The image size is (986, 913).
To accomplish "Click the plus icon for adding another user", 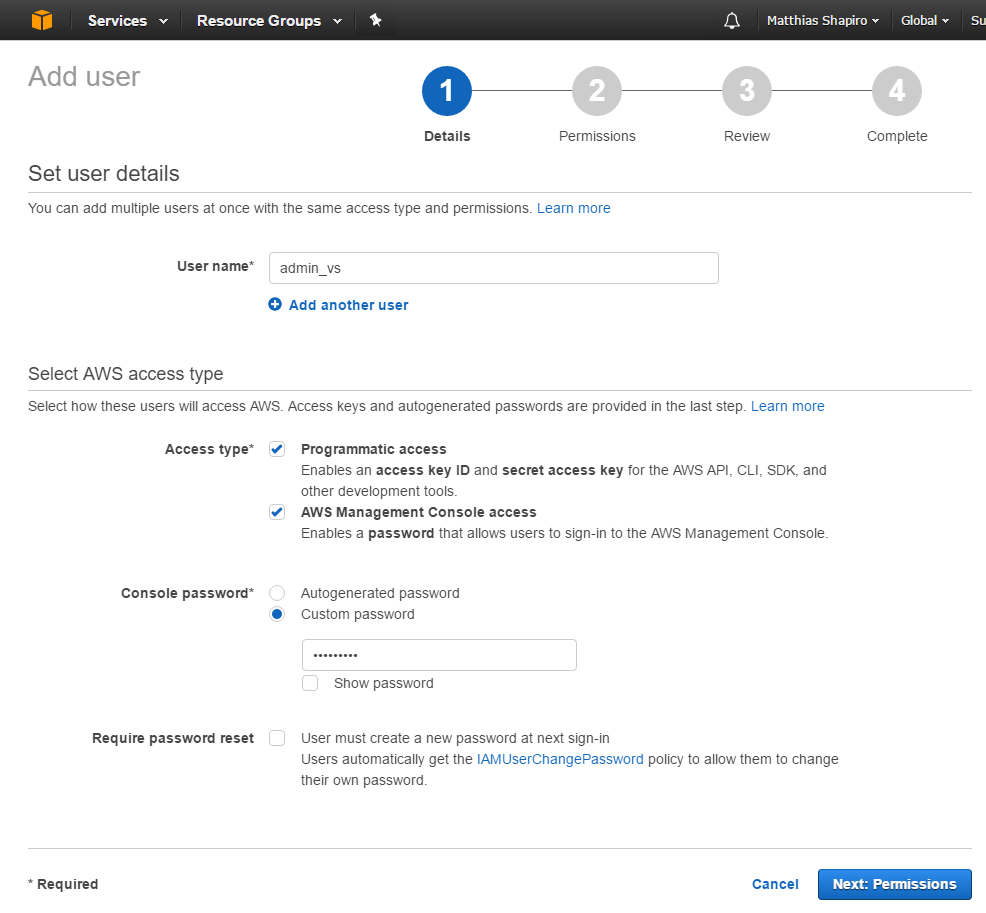I will tap(275, 305).
